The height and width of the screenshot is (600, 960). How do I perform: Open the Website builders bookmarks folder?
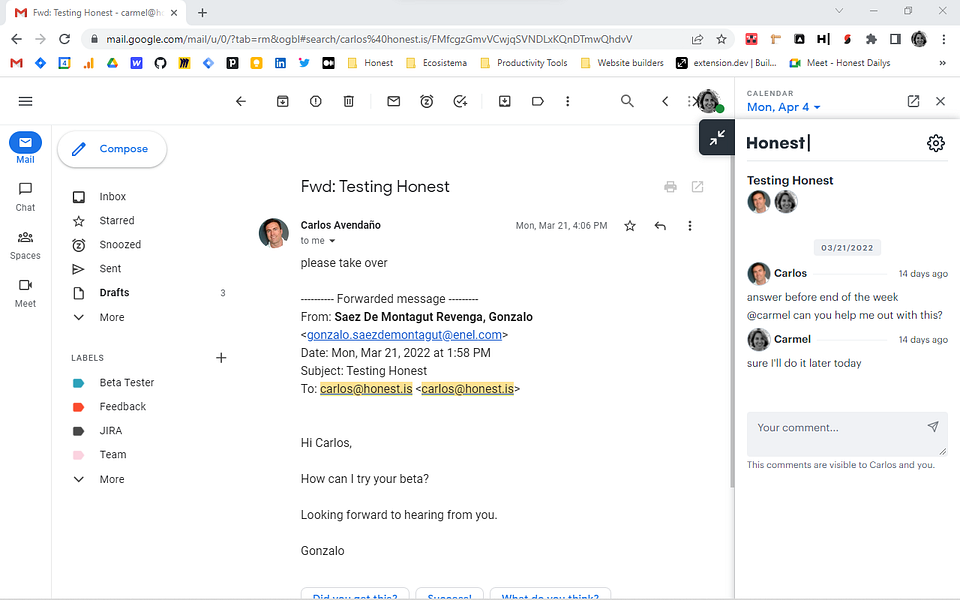(x=622, y=63)
